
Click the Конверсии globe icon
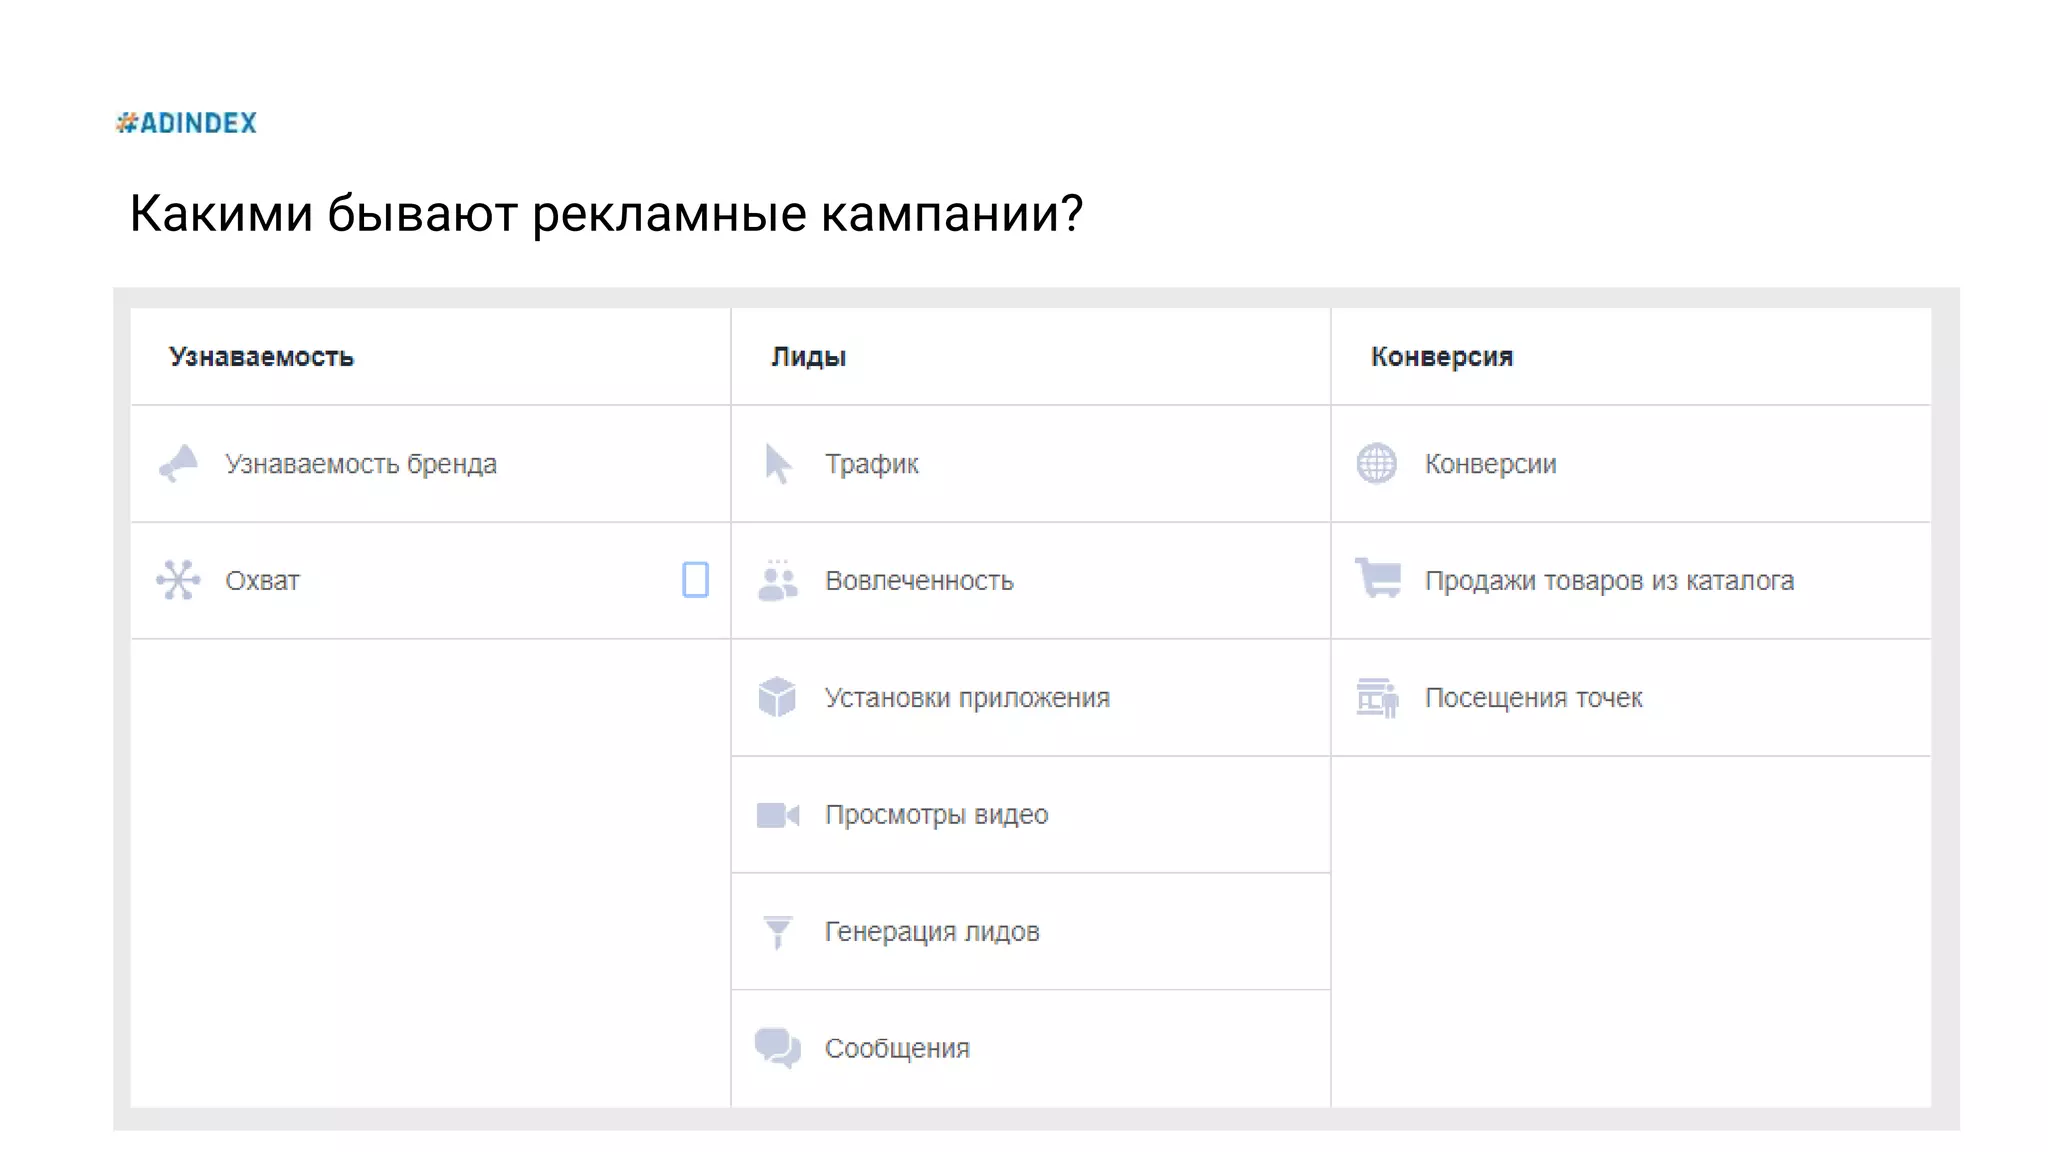coord(1377,463)
